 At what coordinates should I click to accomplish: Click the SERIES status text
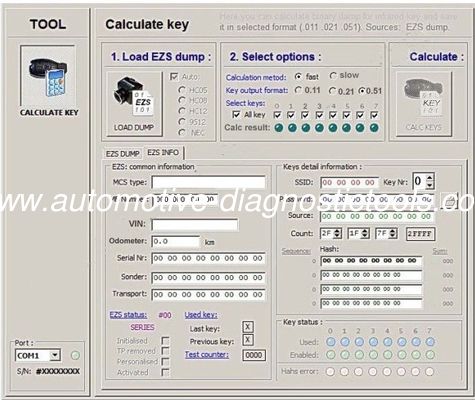(x=142, y=327)
